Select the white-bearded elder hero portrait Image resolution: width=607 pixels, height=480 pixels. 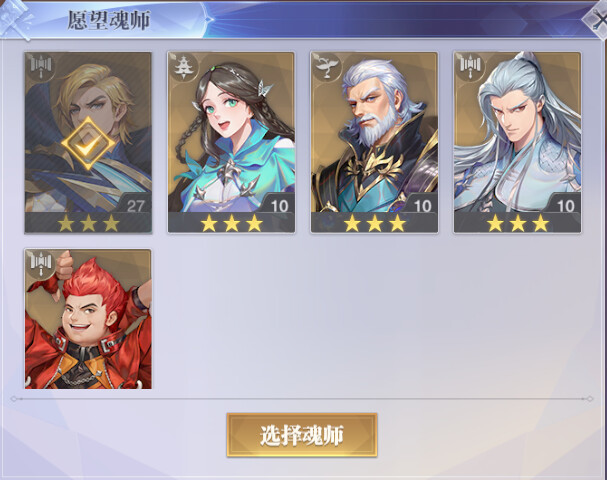tap(374, 132)
